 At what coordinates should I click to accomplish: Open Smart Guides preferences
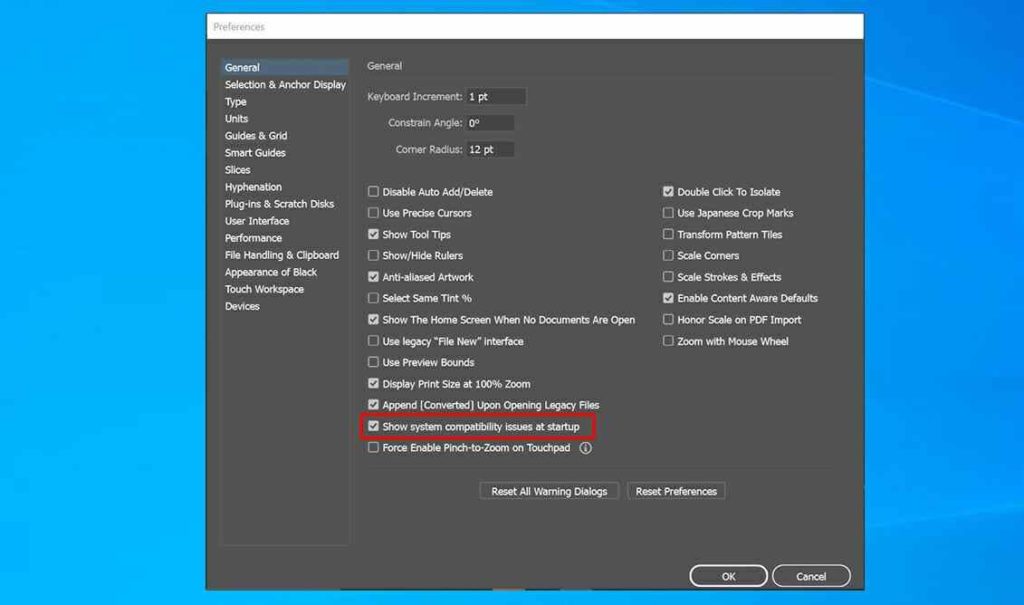255,153
